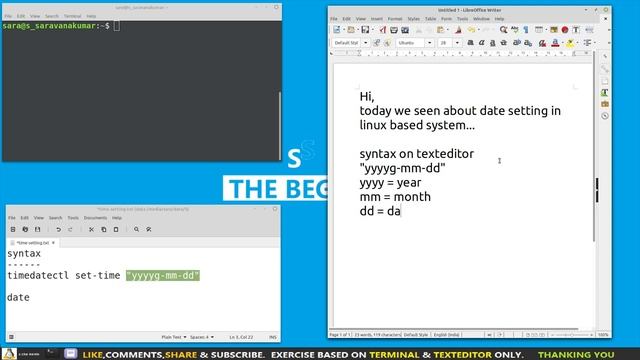Click Undo icon in text editor toolbar

coord(58,229)
